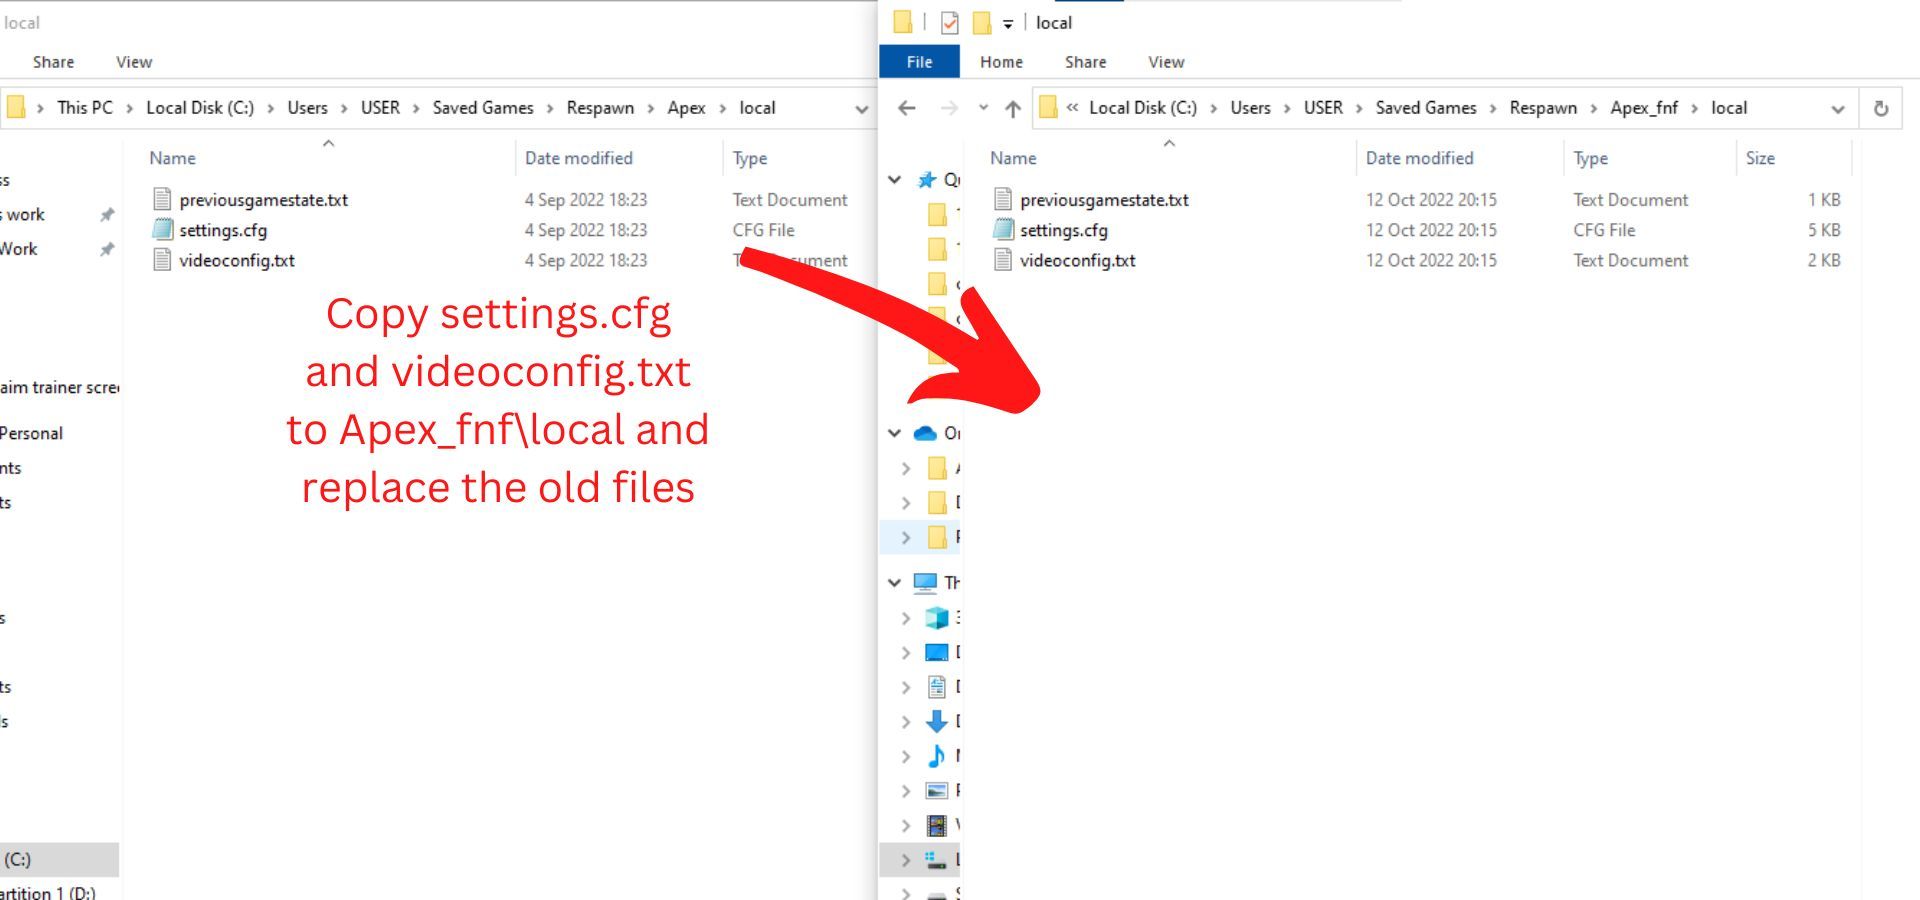Open the Recent locations dropdown beside Forward arrow

tap(983, 108)
